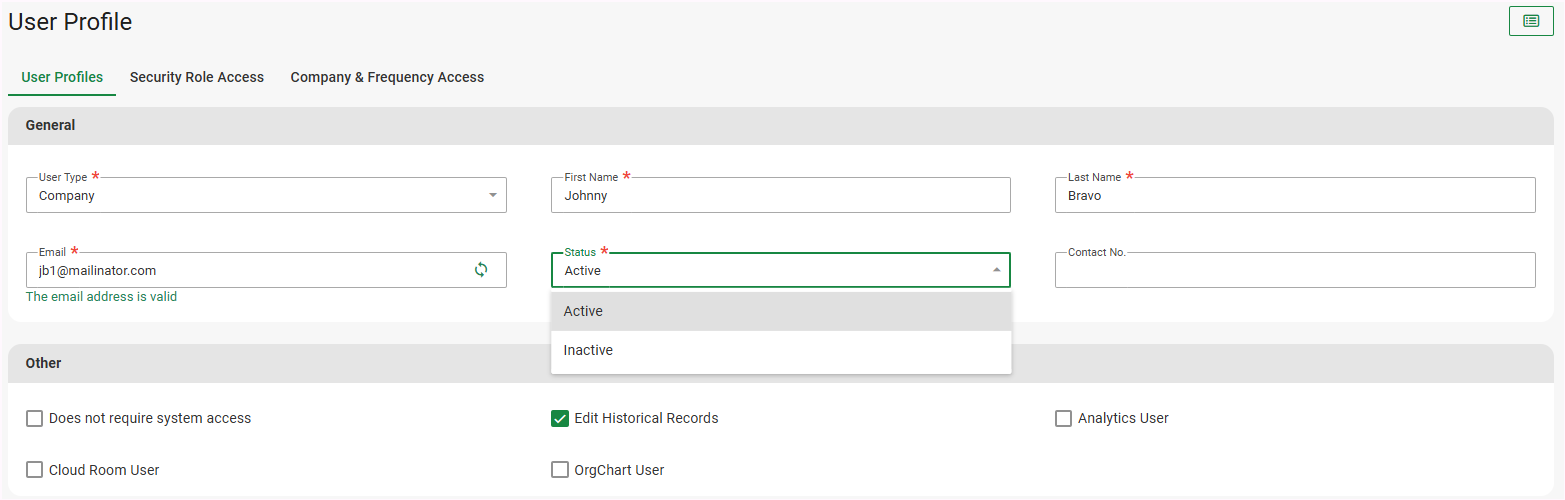Screen dimensions: 1565x500
Task: Click the General section header
Action: 50,125
